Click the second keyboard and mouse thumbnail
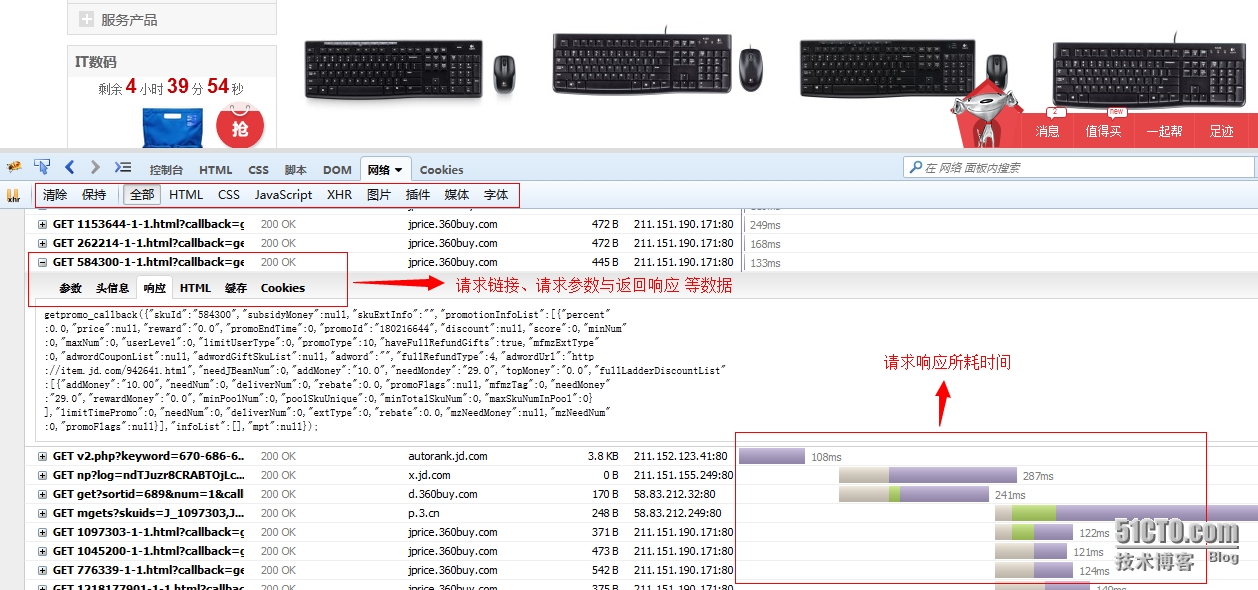This screenshot has height=590, width=1258. pyautogui.click(x=657, y=63)
